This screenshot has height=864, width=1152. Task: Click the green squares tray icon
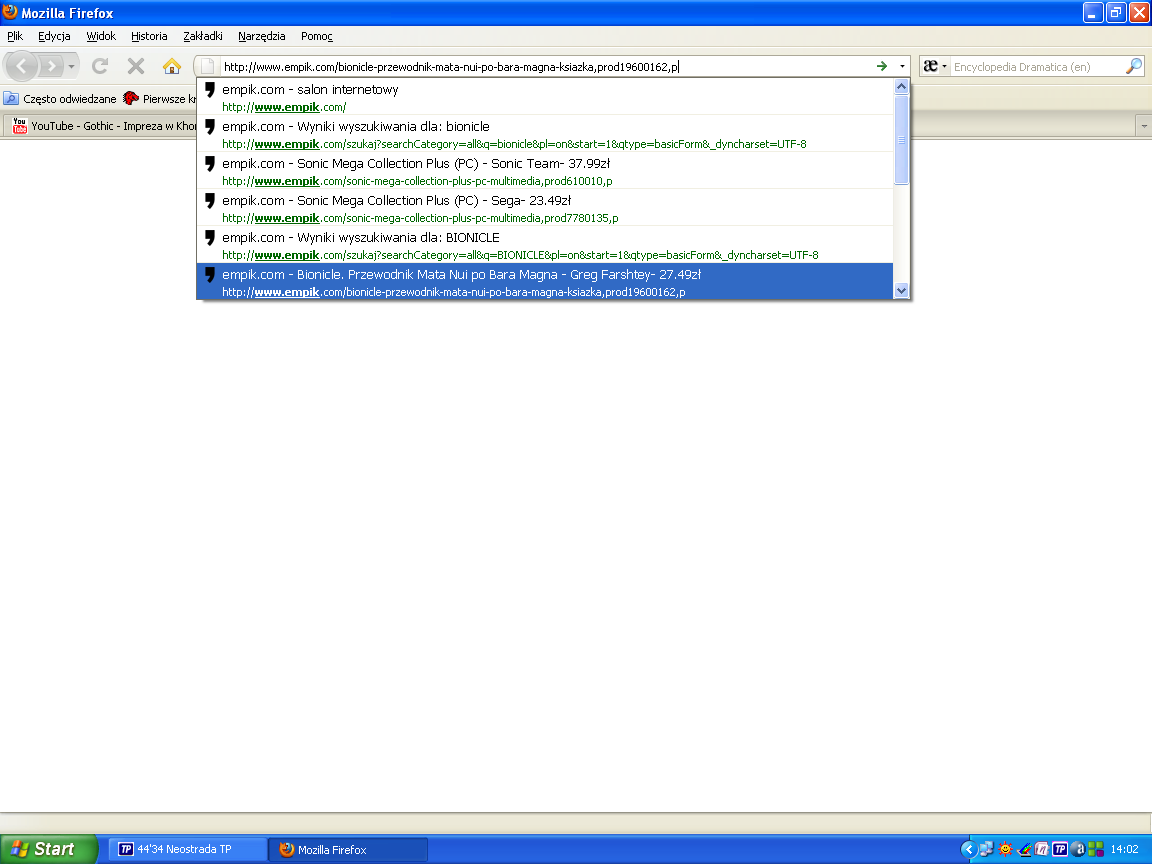tap(1096, 849)
